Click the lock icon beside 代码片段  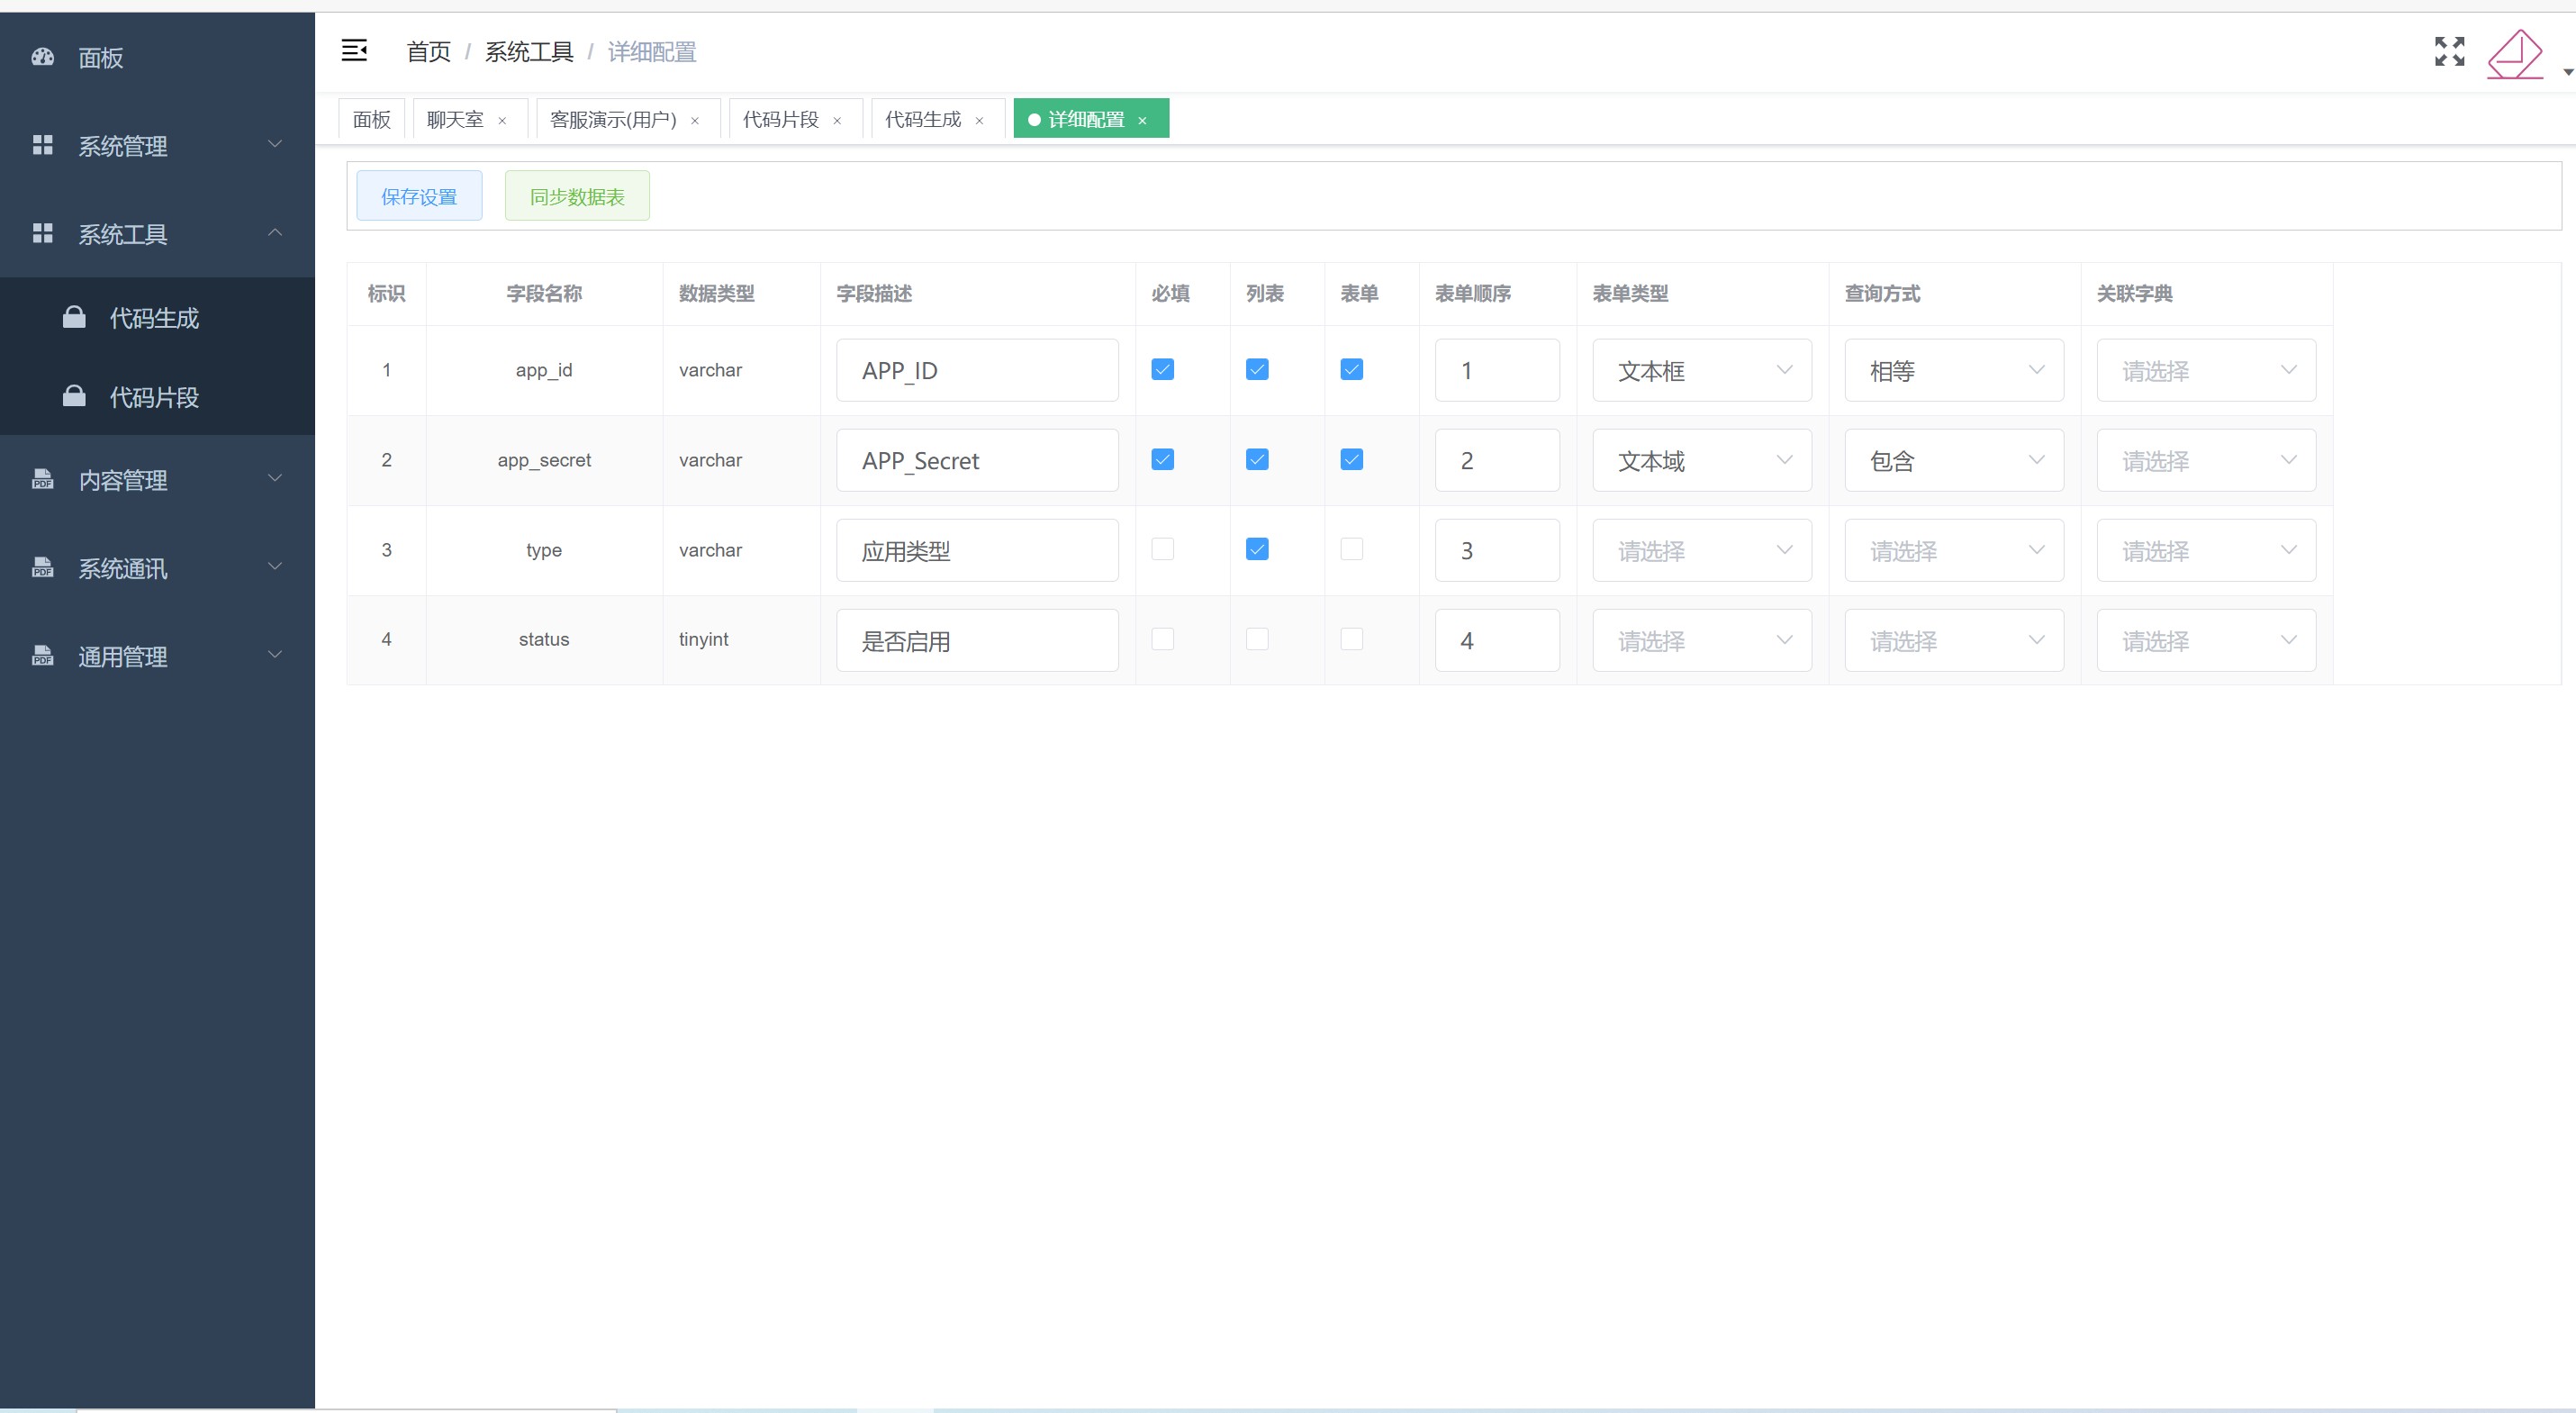tap(74, 397)
